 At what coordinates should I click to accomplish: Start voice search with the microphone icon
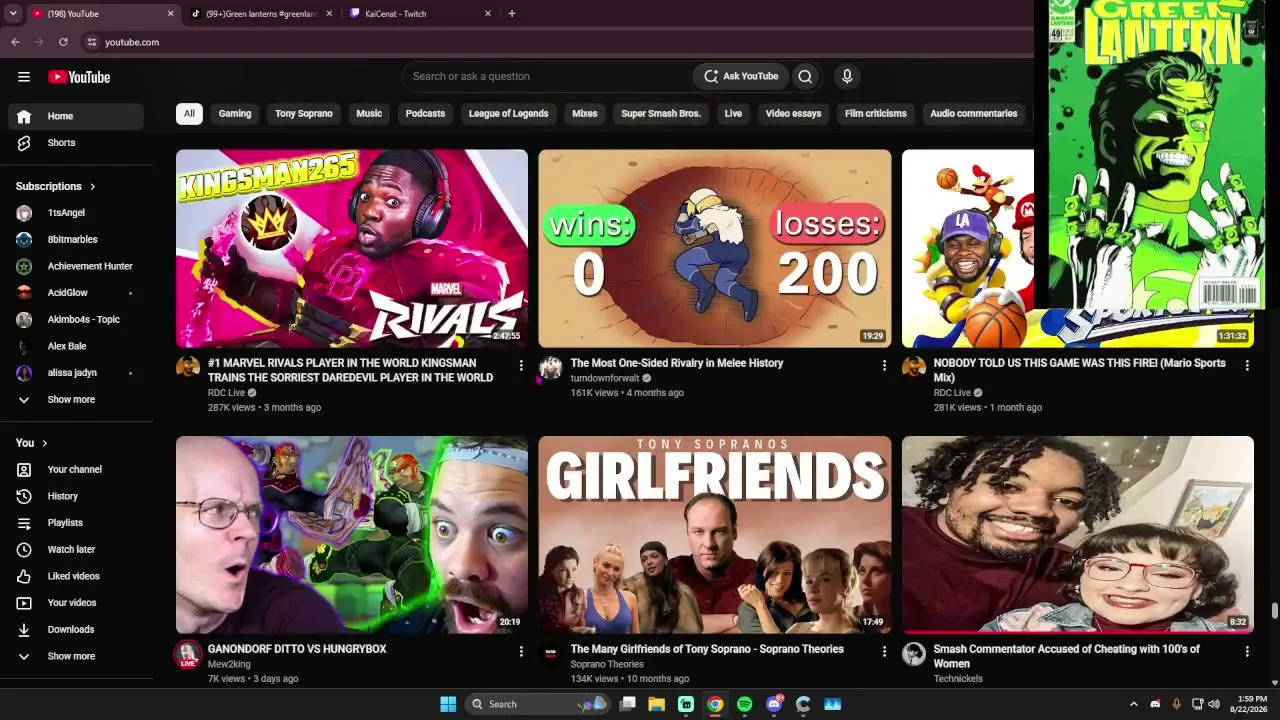847,76
